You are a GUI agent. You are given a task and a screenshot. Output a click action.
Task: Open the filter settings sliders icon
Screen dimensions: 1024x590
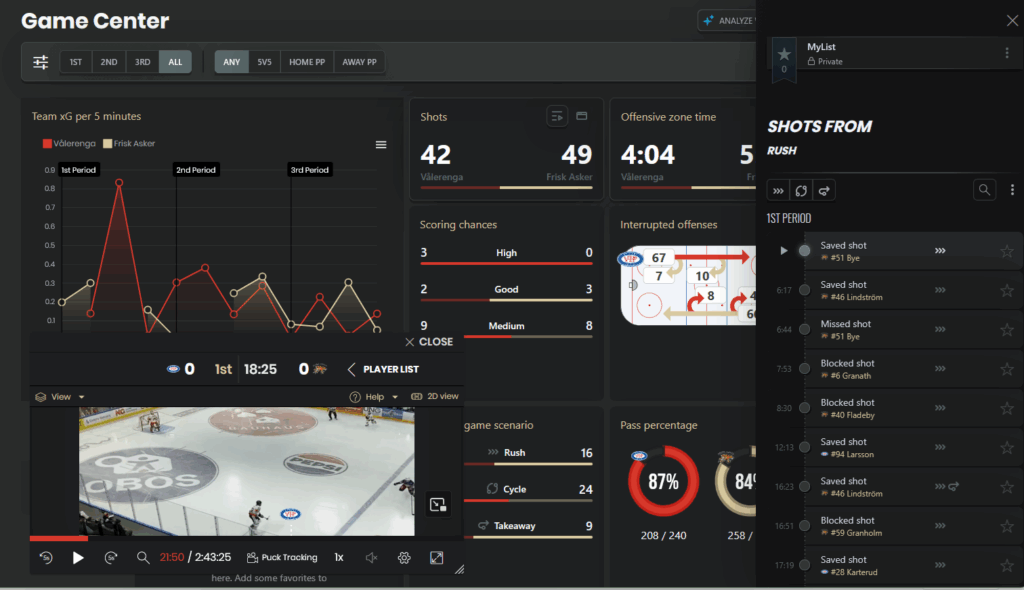coord(40,62)
